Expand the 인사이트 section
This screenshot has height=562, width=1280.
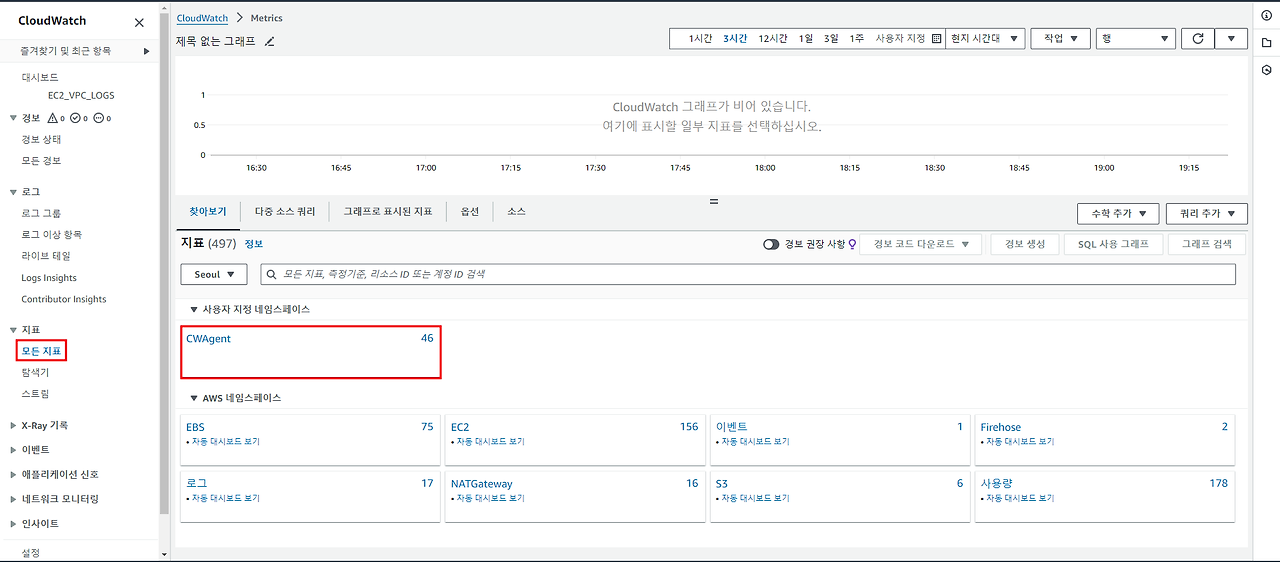point(13,523)
